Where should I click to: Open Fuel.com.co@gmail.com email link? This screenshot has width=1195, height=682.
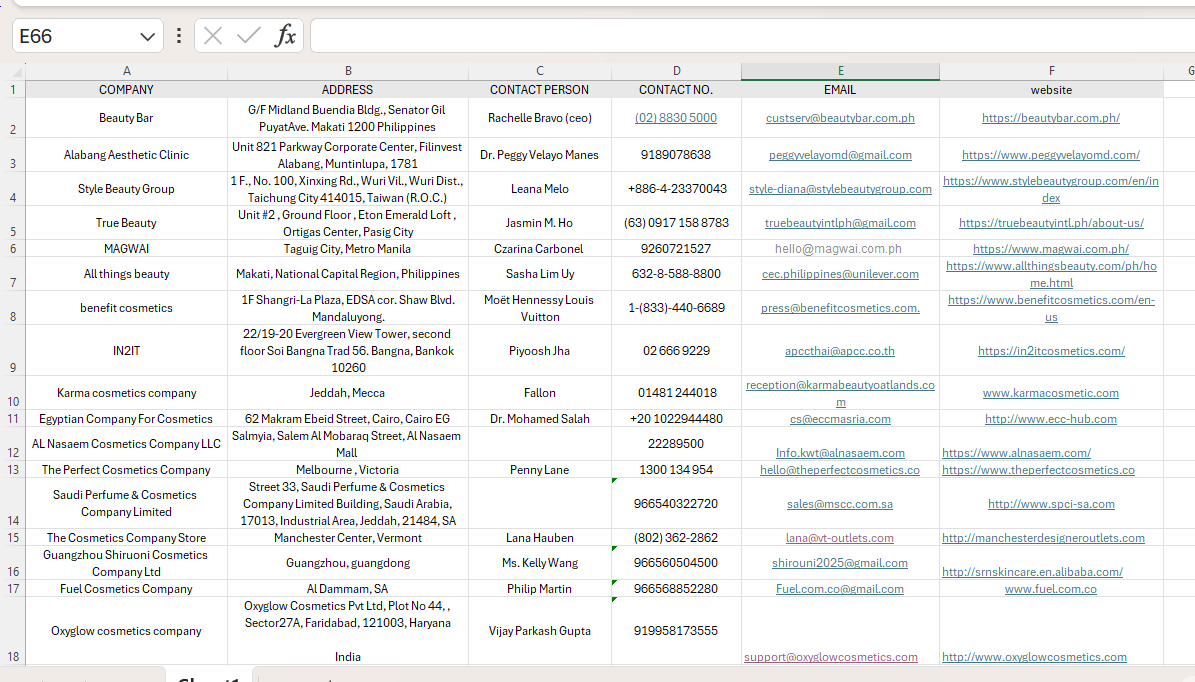click(x=840, y=589)
